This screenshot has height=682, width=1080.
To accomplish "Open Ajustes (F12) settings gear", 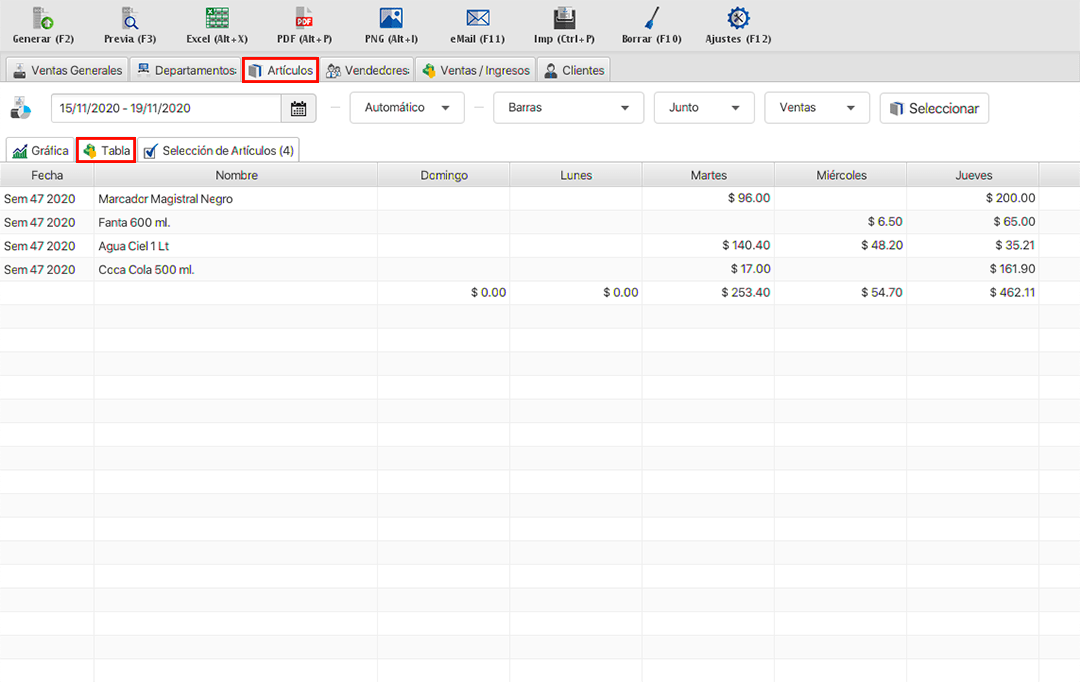I will point(738,19).
